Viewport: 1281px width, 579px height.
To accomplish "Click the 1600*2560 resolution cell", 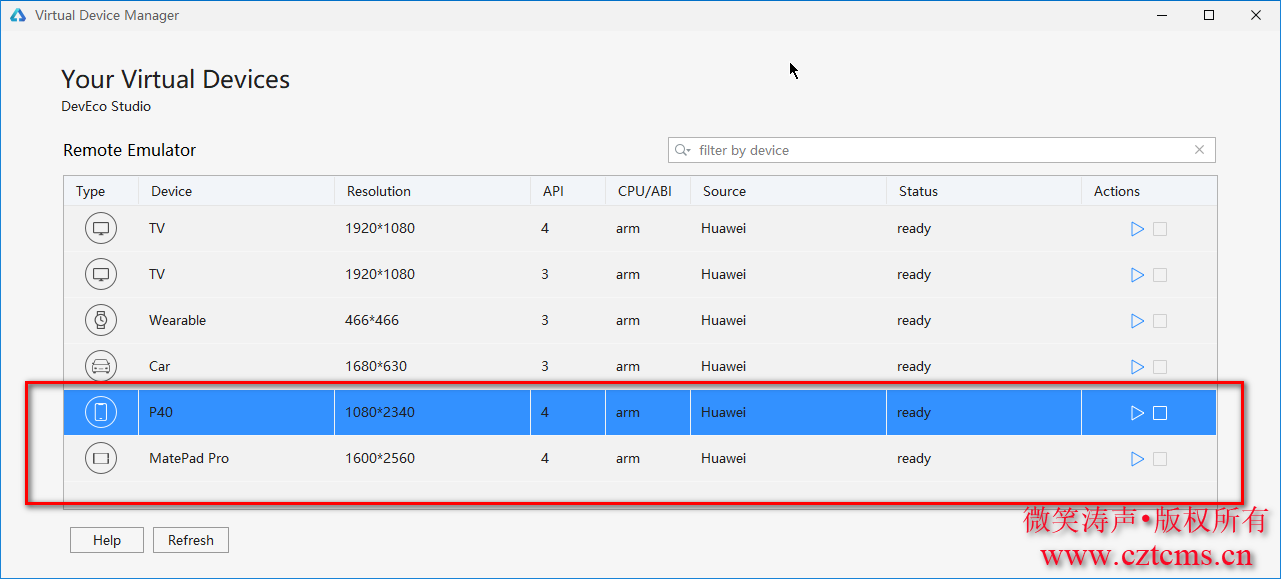I will point(380,458).
